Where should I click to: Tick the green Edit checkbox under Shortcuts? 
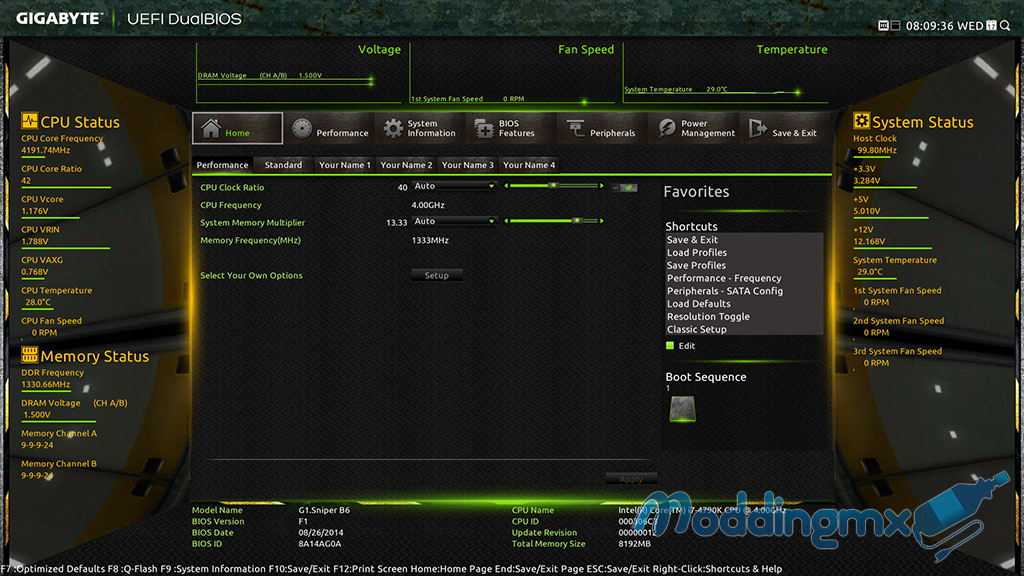670,346
